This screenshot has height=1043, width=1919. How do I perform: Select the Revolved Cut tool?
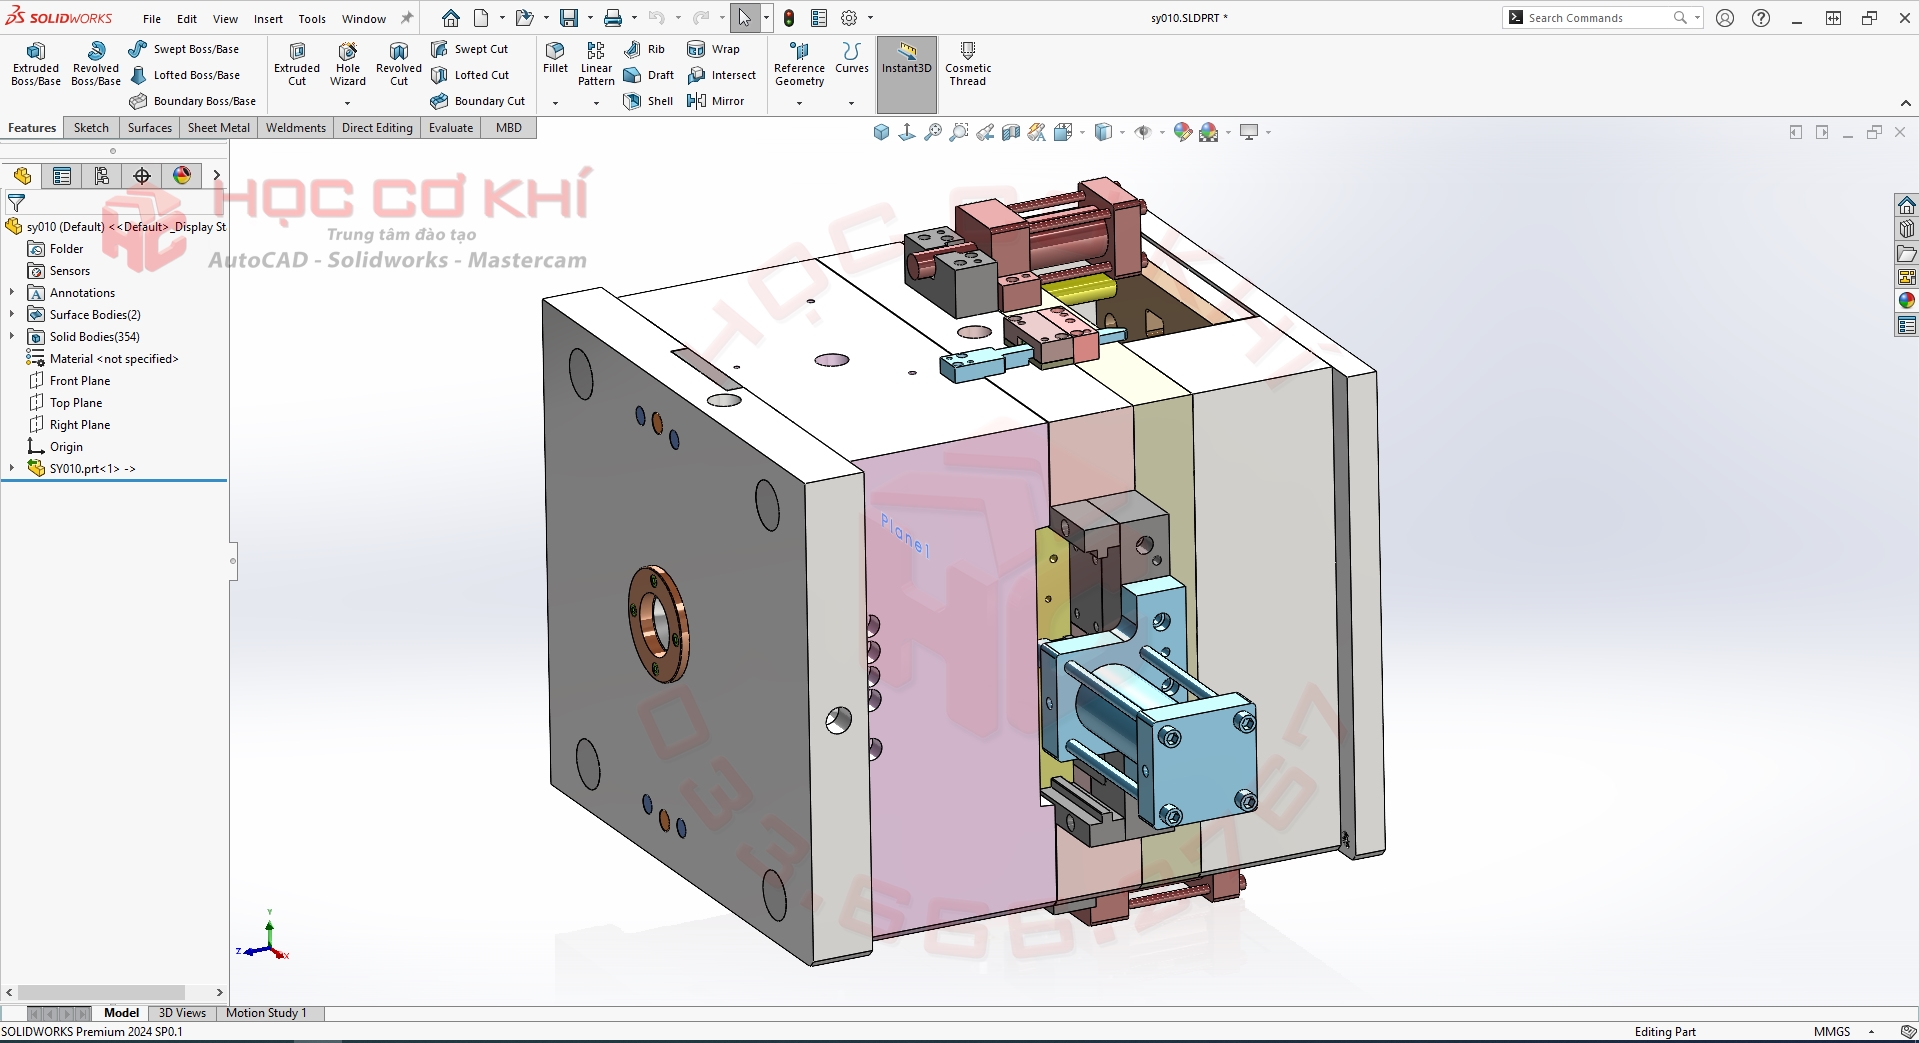click(399, 64)
